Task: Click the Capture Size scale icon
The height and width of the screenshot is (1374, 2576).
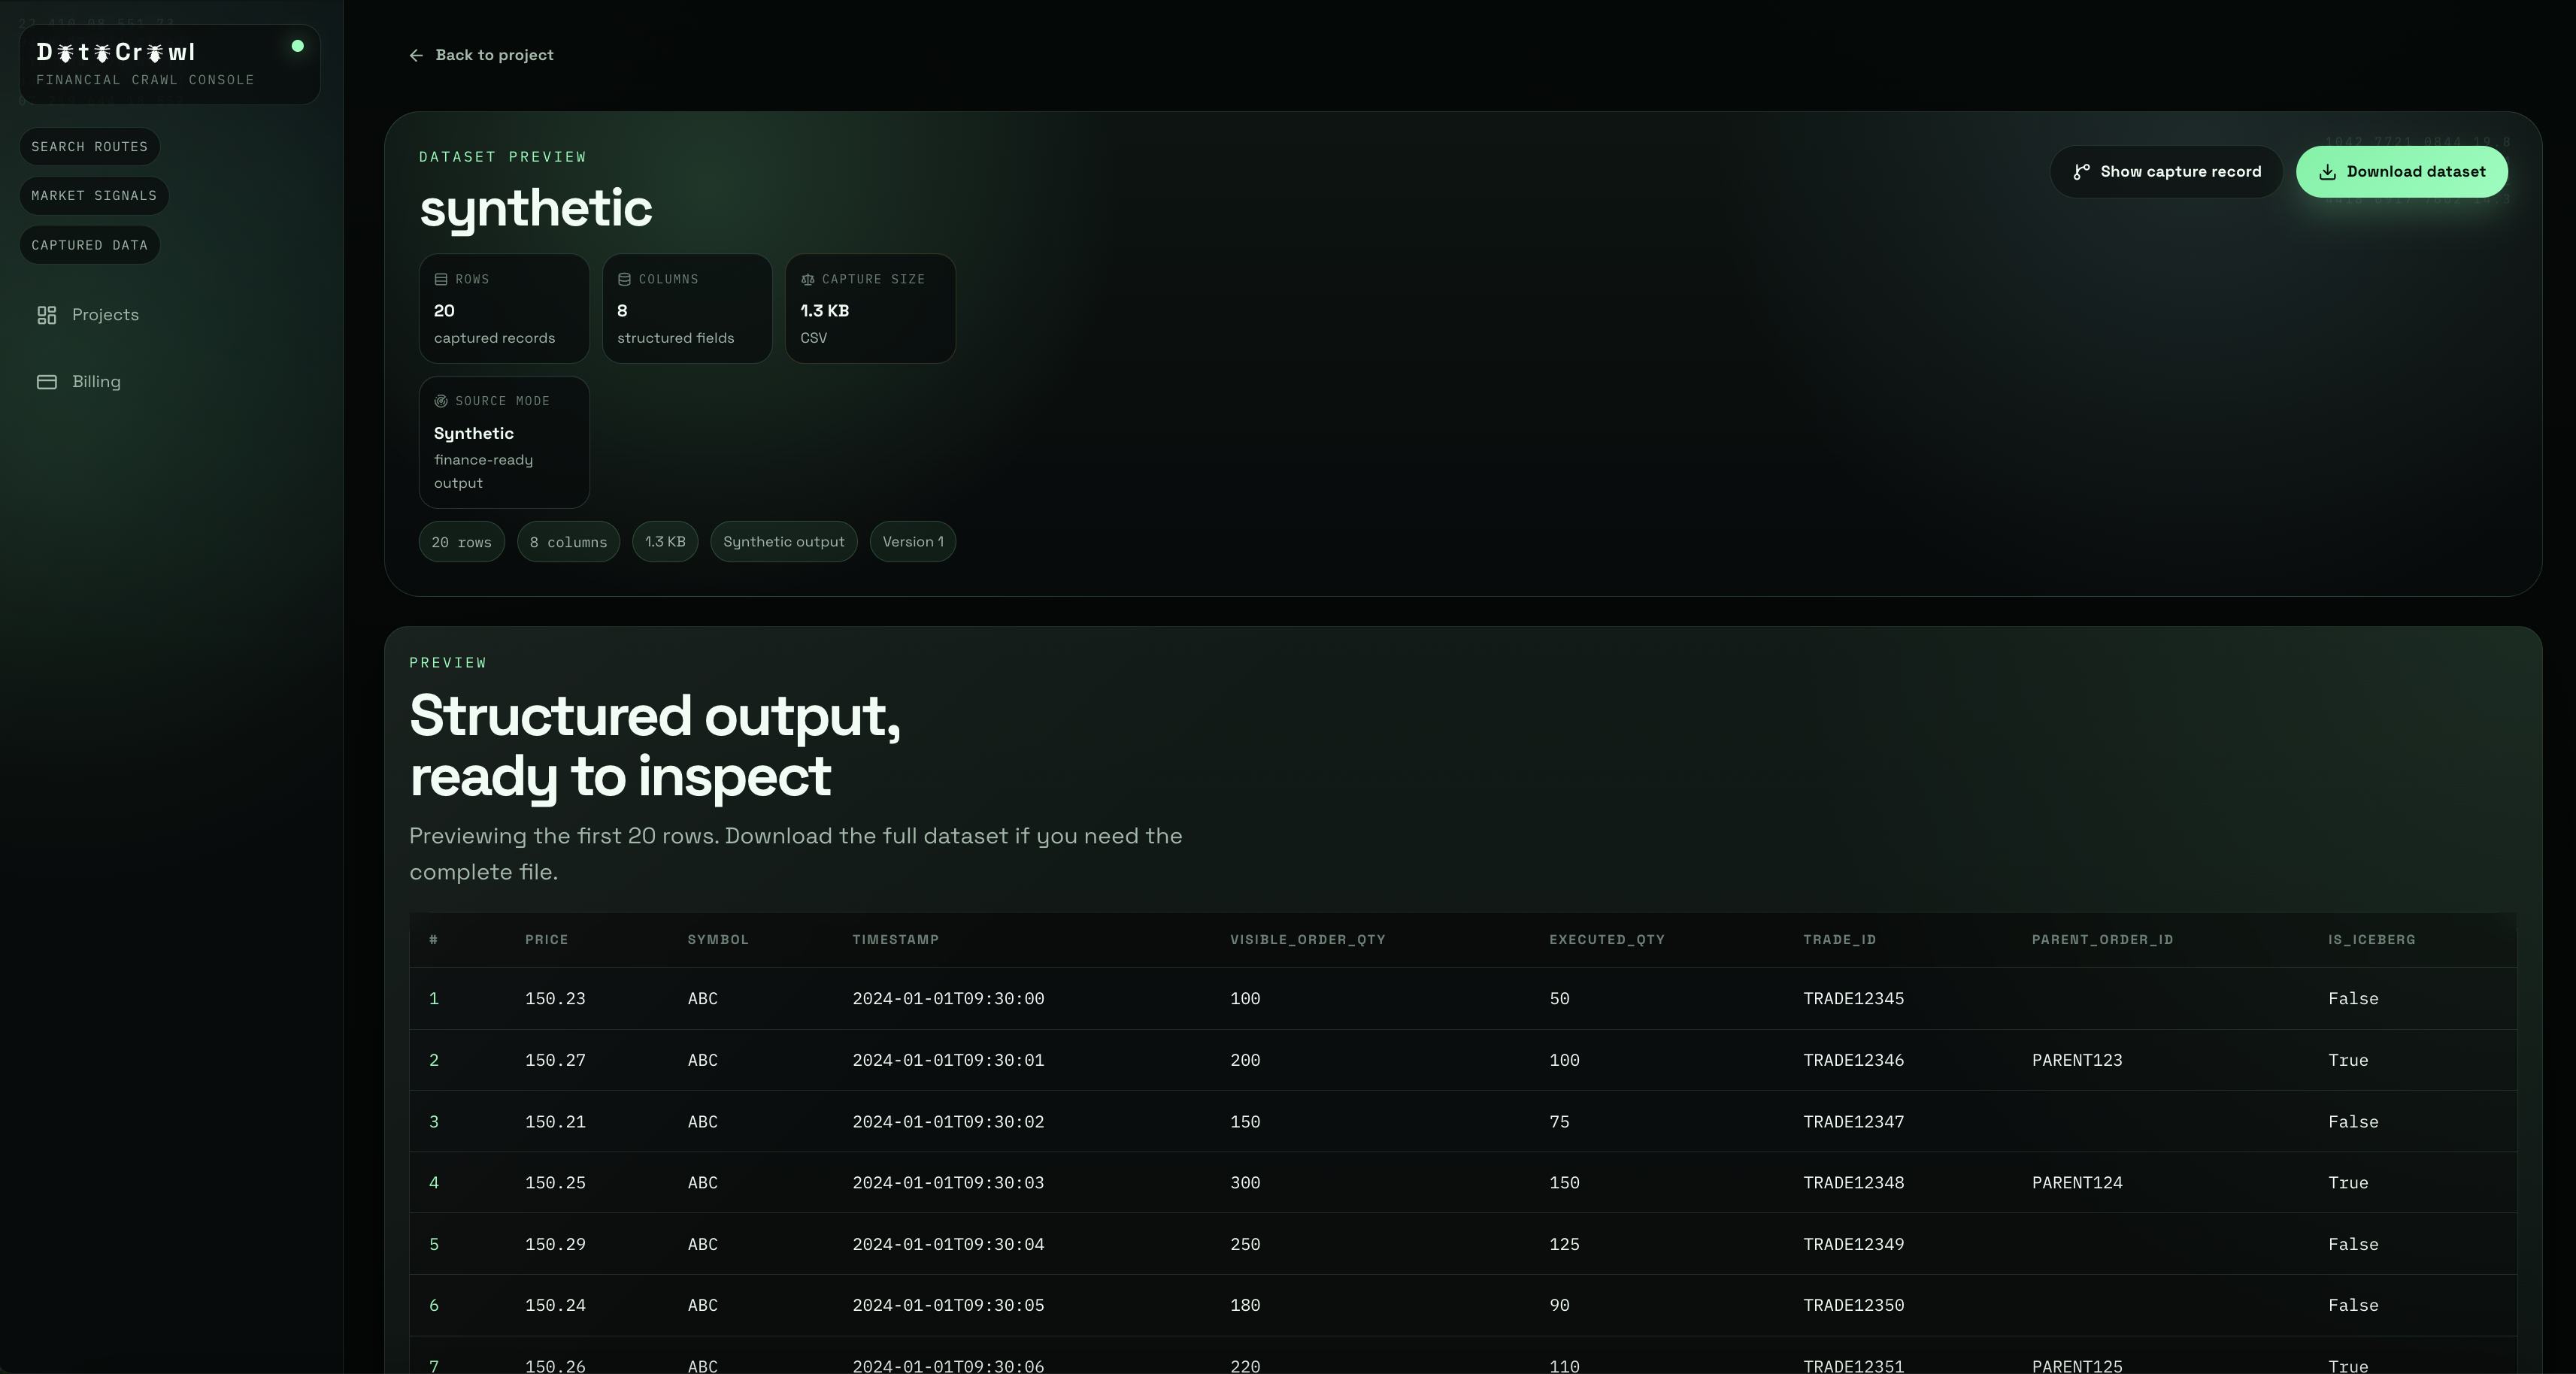Action: click(x=807, y=279)
